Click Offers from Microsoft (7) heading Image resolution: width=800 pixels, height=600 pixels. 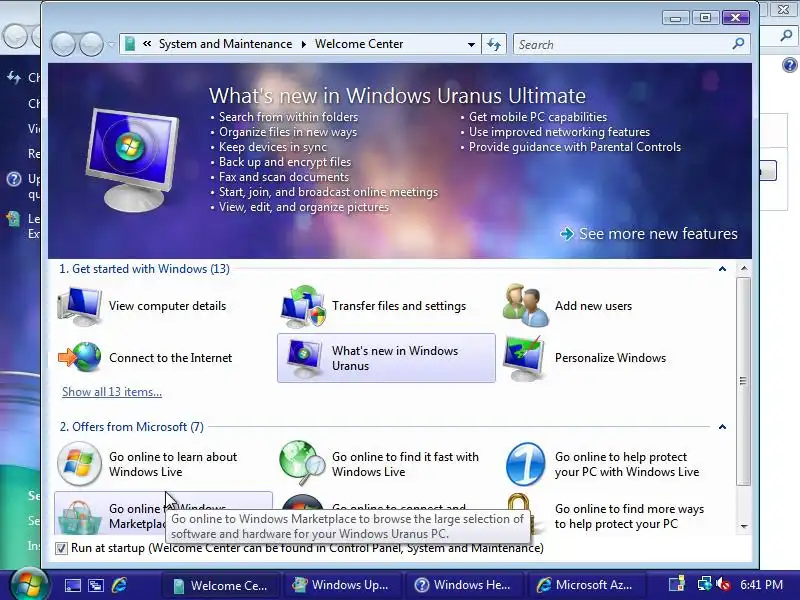132,427
